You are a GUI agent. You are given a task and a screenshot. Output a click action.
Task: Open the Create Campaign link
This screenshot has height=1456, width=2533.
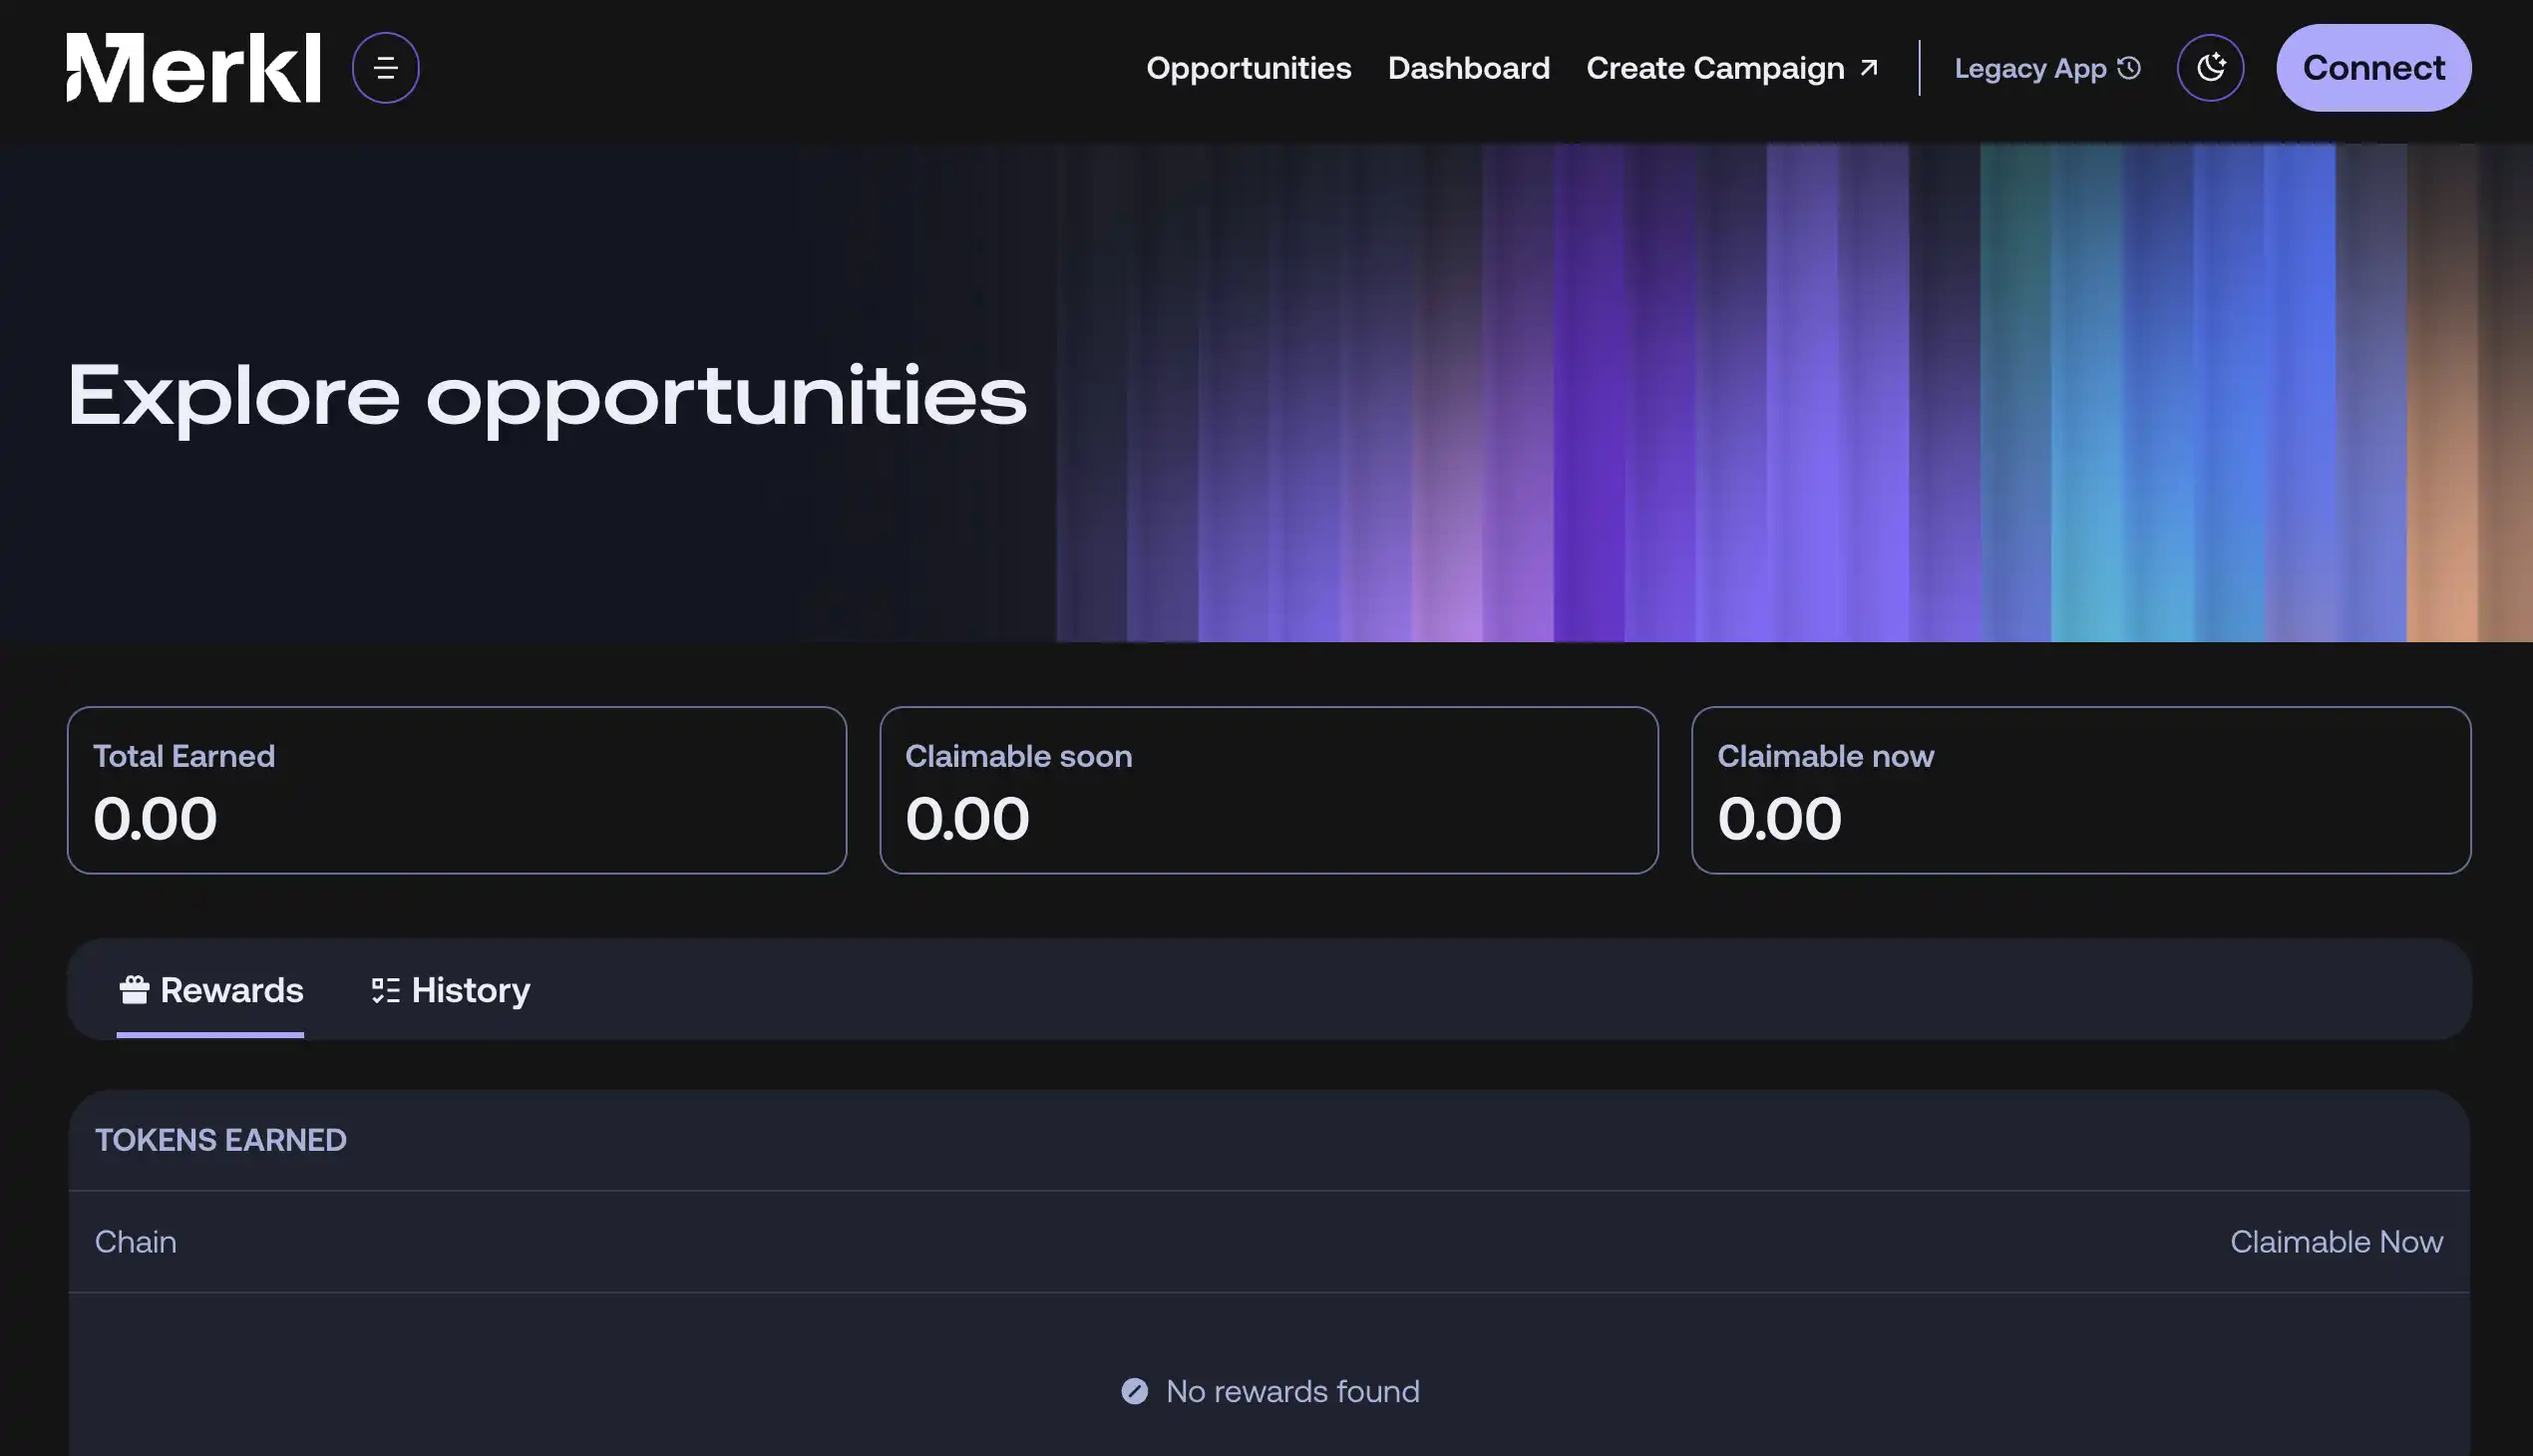pyautogui.click(x=1714, y=68)
